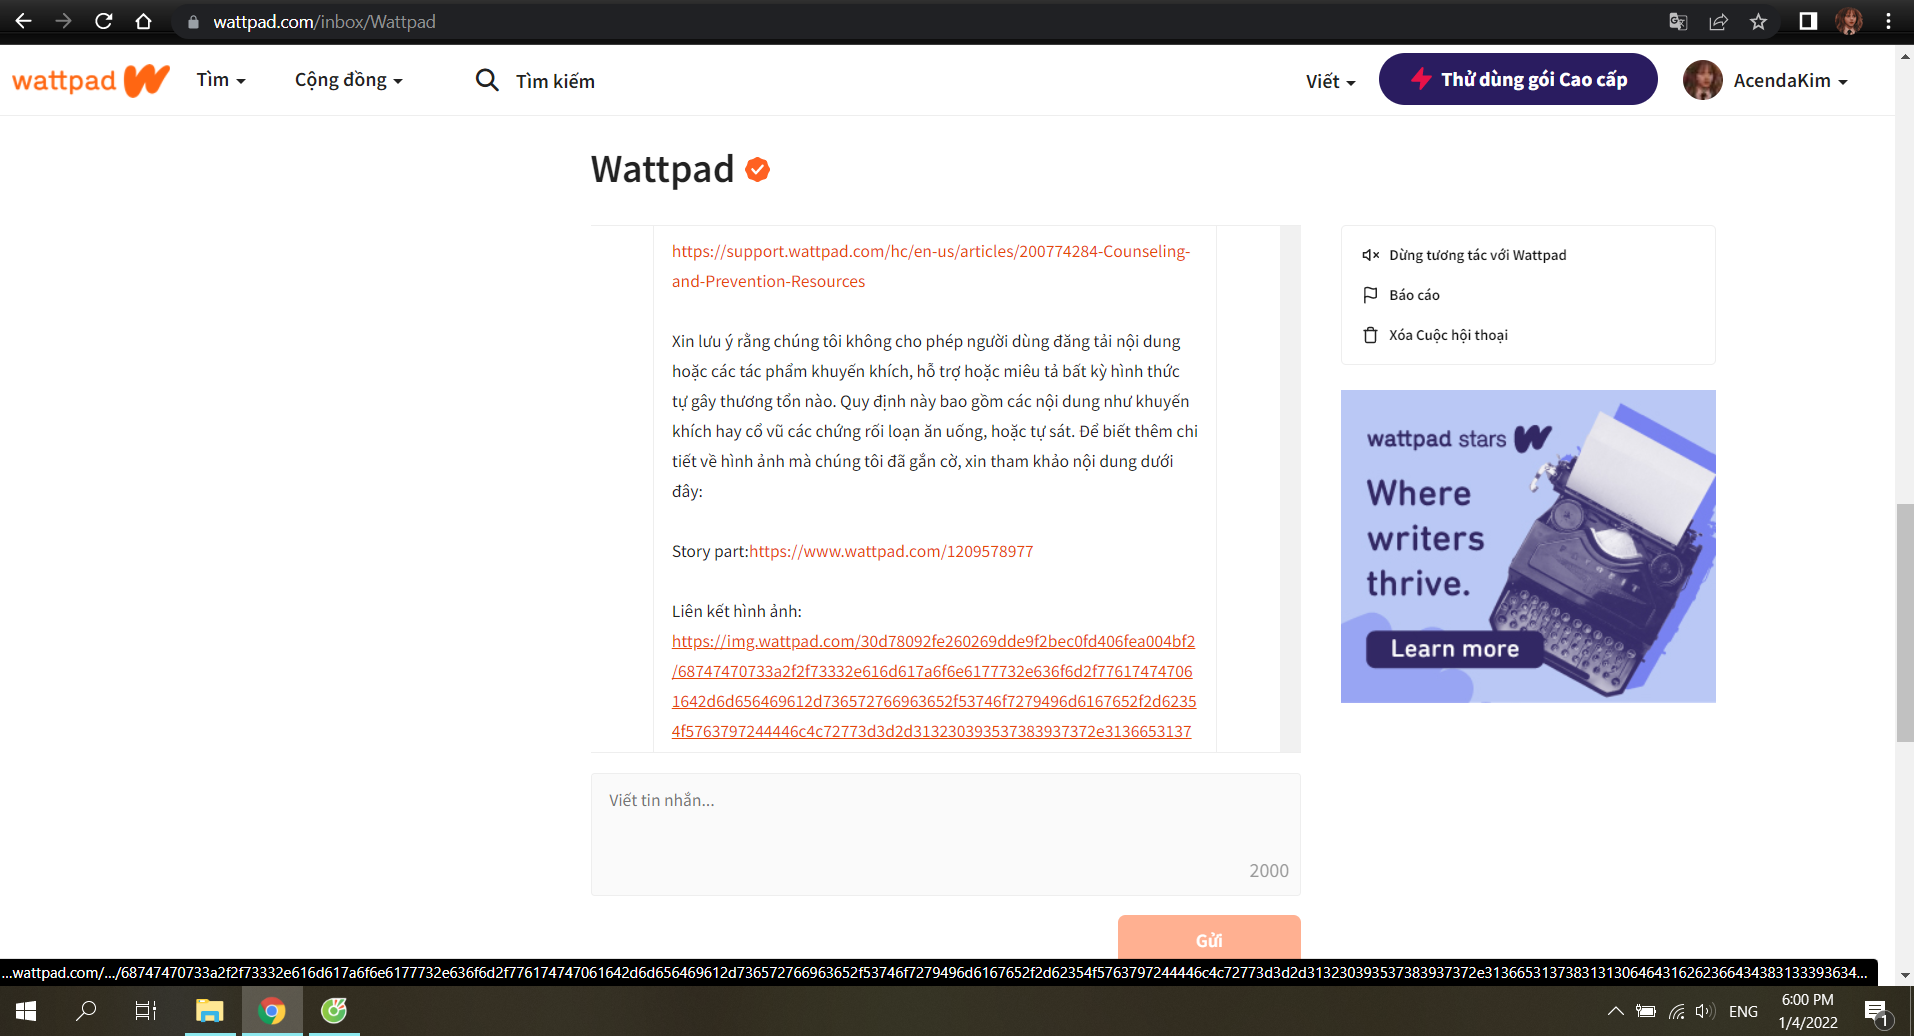This screenshot has width=1914, height=1036.
Task: Open the Viết dropdown menu
Action: tap(1330, 81)
